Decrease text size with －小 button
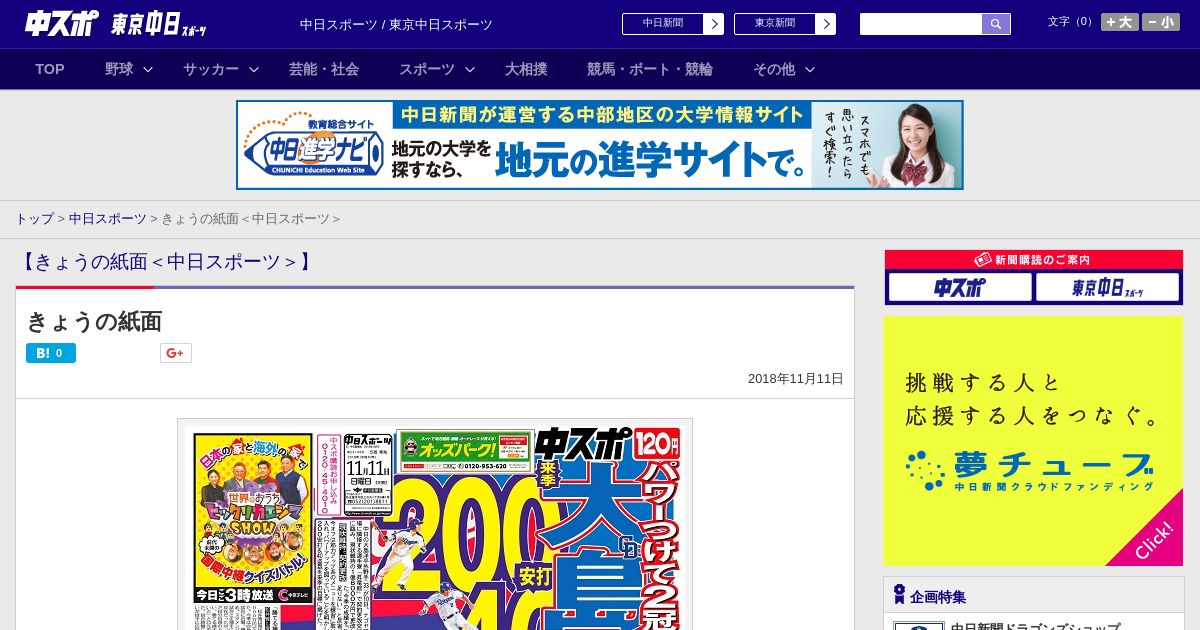The width and height of the screenshot is (1200, 630). click(1161, 22)
